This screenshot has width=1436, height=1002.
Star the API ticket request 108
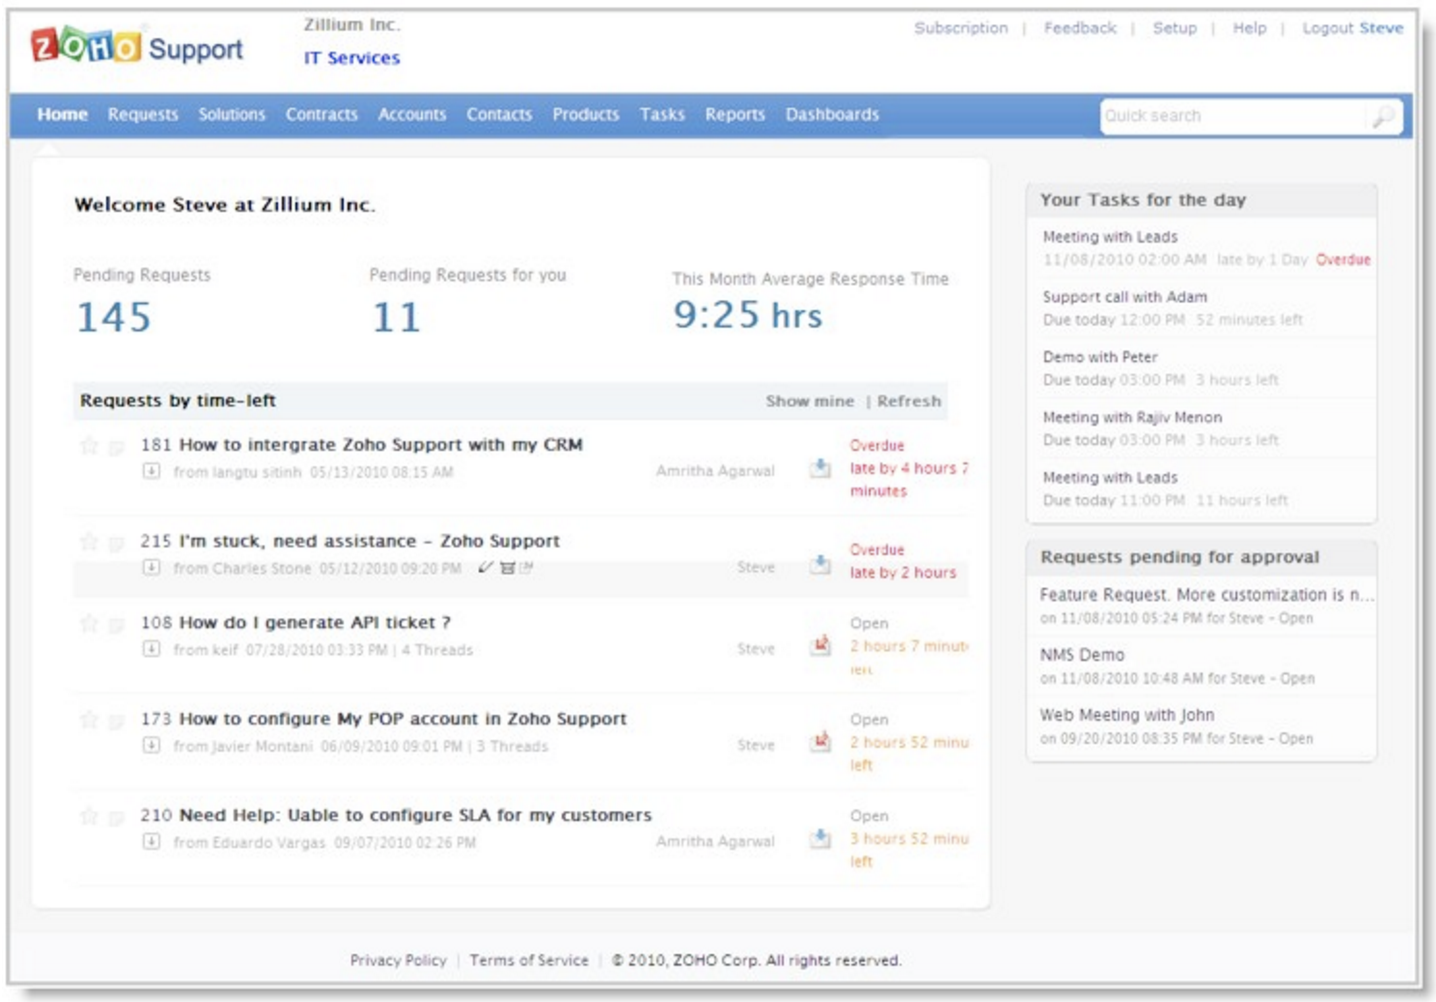(x=89, y=624)
